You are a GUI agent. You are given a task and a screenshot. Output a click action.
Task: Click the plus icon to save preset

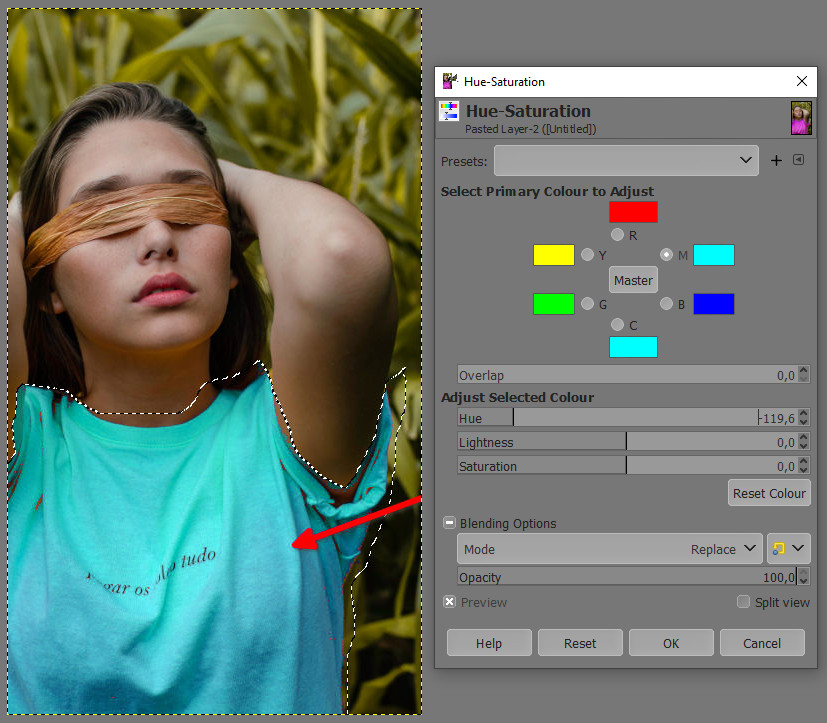[776, 160]
